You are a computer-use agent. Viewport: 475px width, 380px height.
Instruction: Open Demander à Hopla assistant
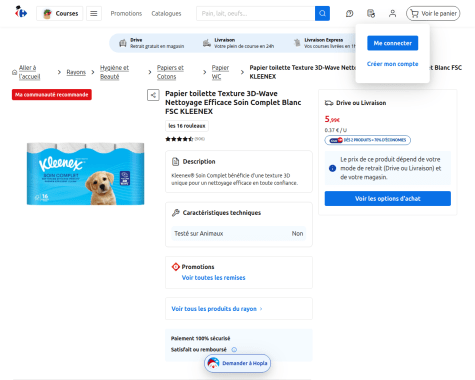click(x=237, y=363)
